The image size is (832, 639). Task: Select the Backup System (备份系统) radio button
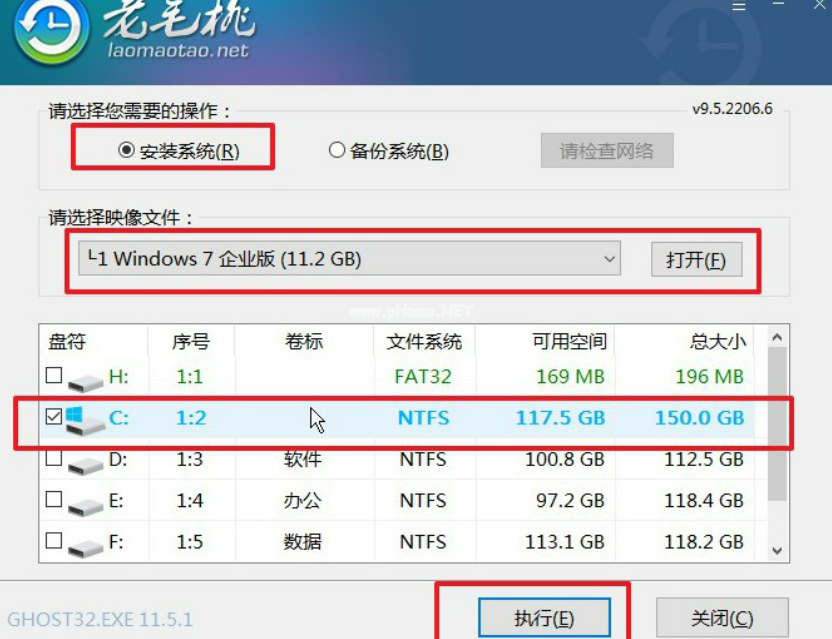[337, 151]
